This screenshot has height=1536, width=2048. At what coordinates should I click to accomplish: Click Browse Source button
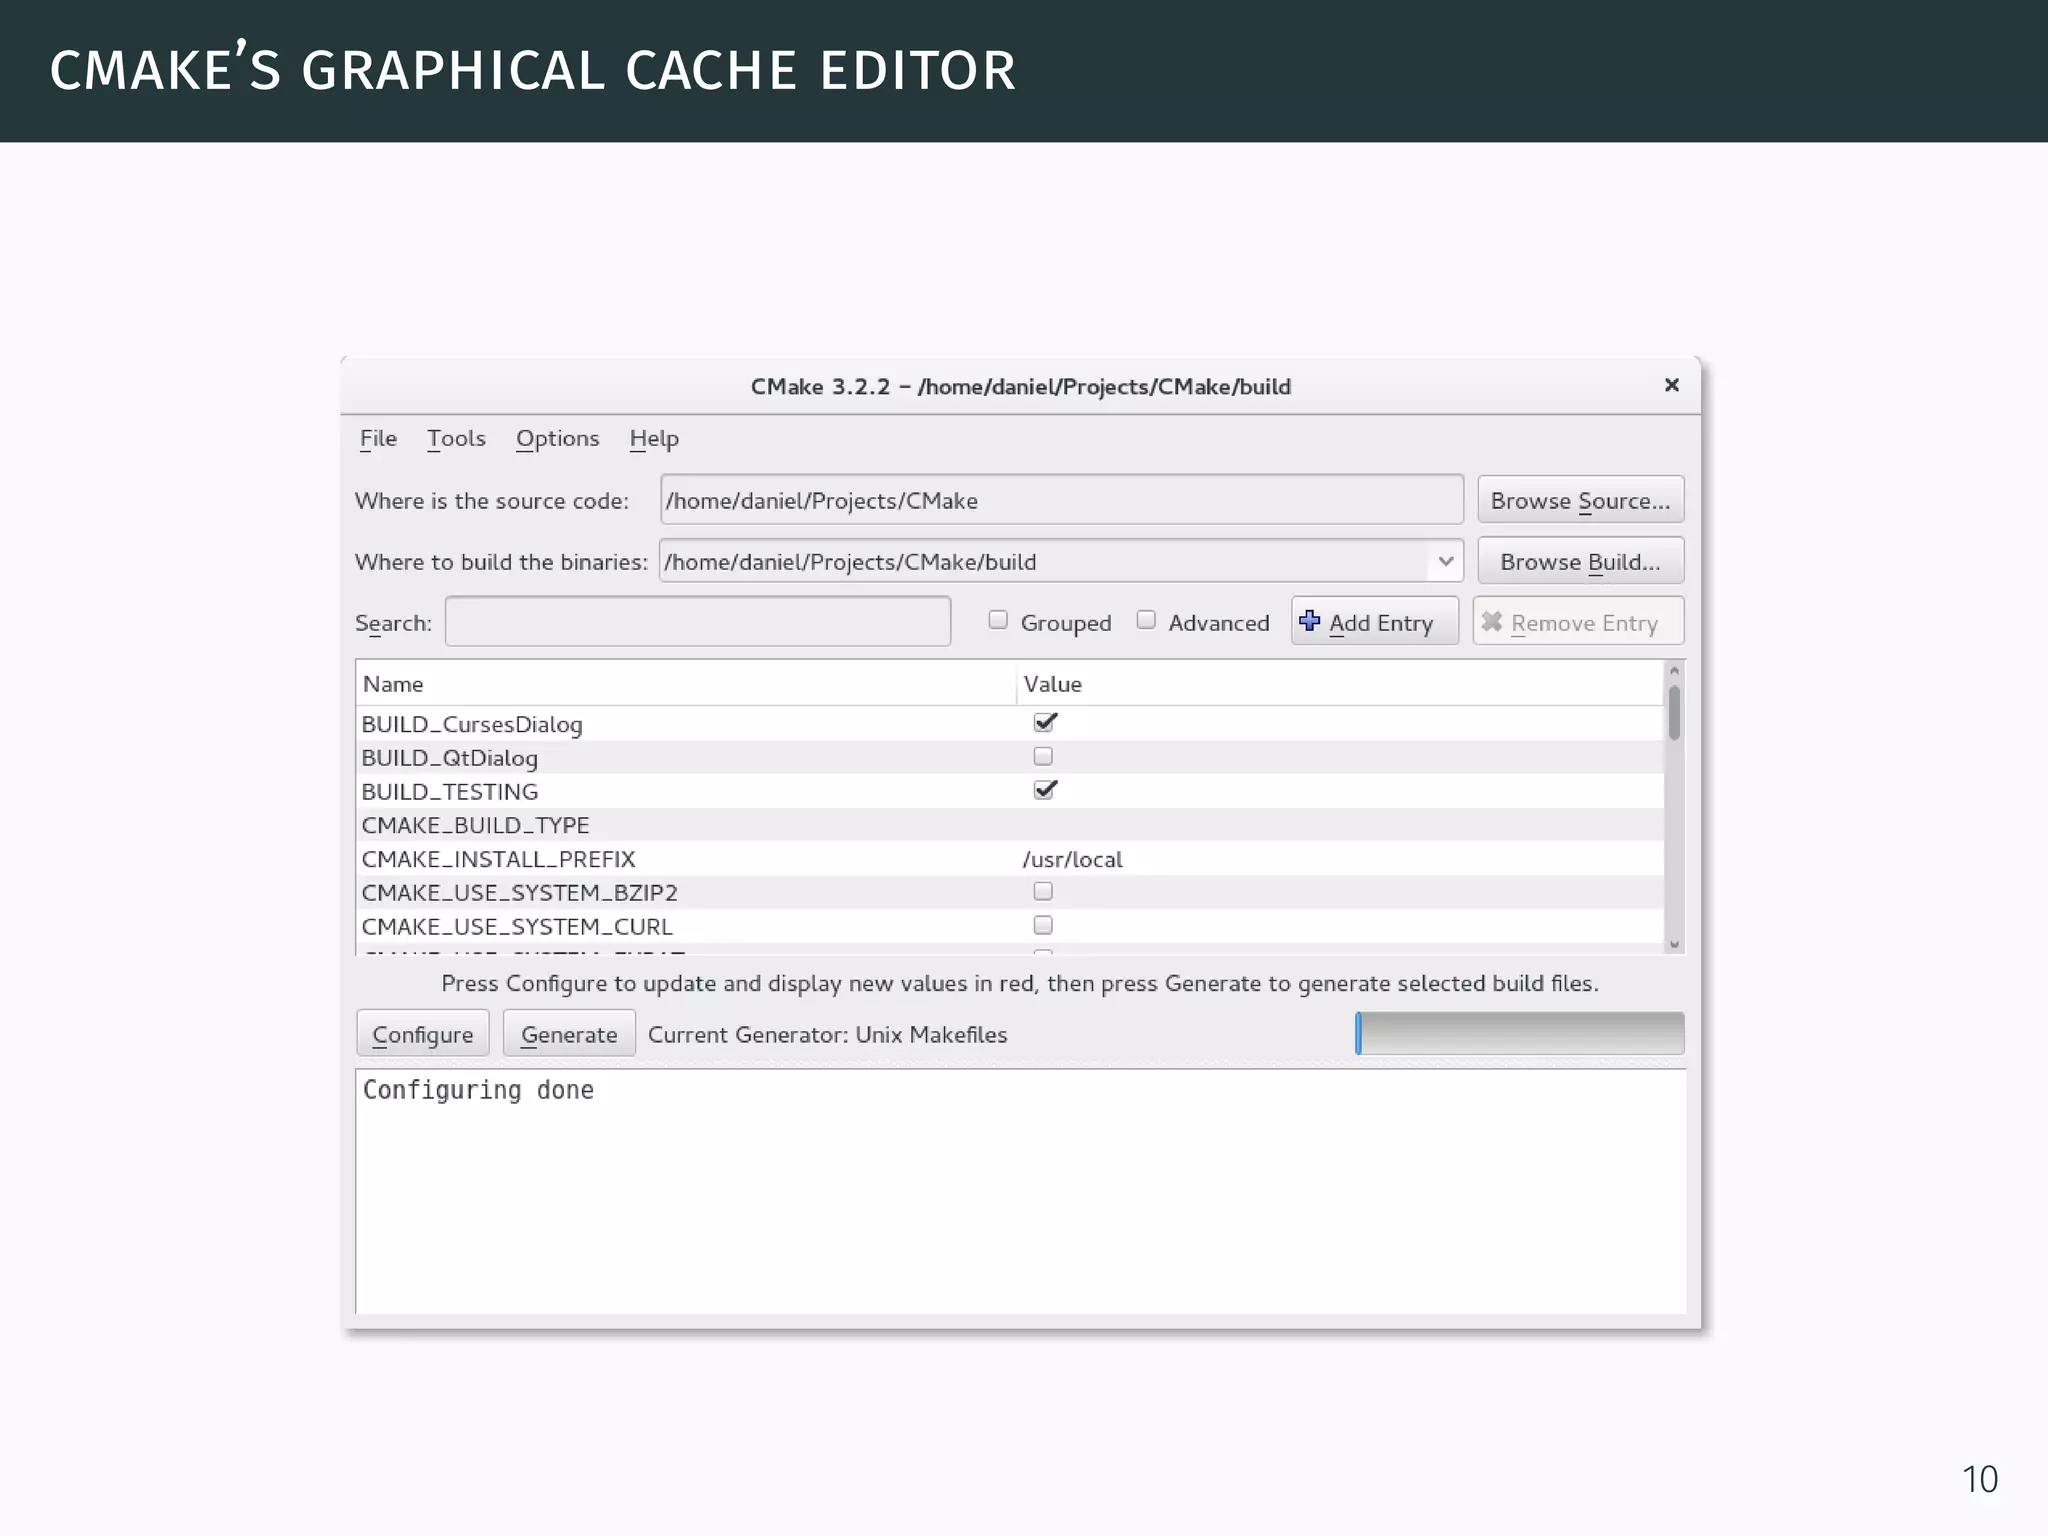1580,500
